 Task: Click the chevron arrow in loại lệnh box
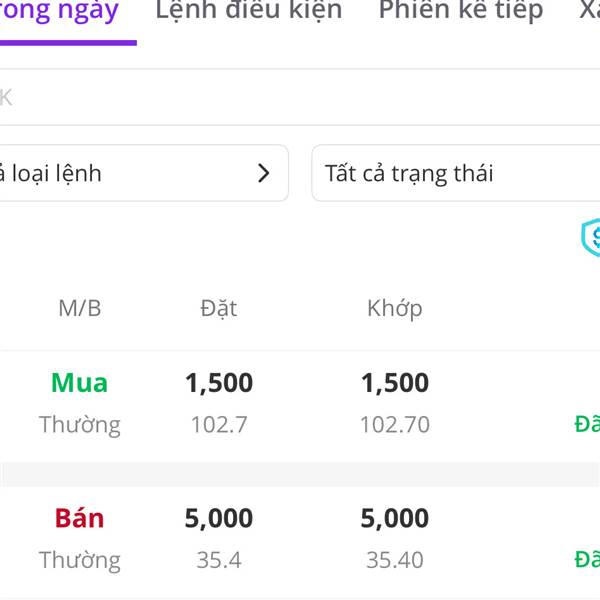click(x=263, y=173)
